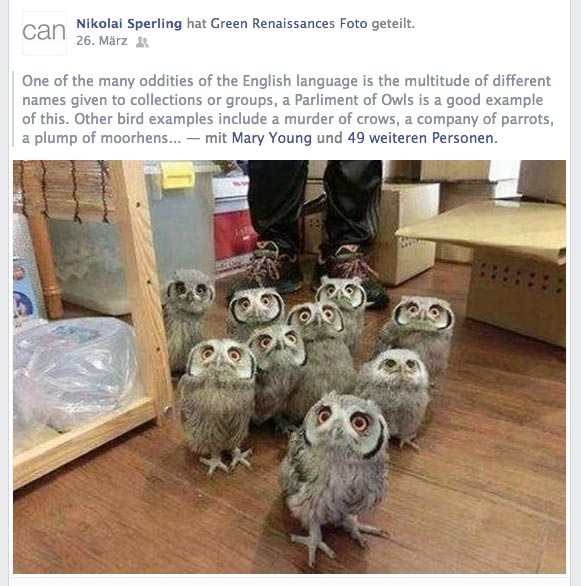Show the '49 weiteren Personen' tagged list

tap(421, 138)
